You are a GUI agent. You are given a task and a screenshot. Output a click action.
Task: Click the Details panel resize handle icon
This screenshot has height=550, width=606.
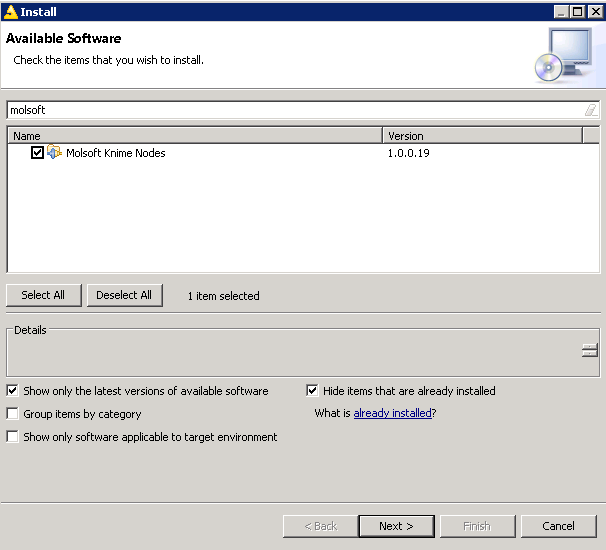[589, 350]
